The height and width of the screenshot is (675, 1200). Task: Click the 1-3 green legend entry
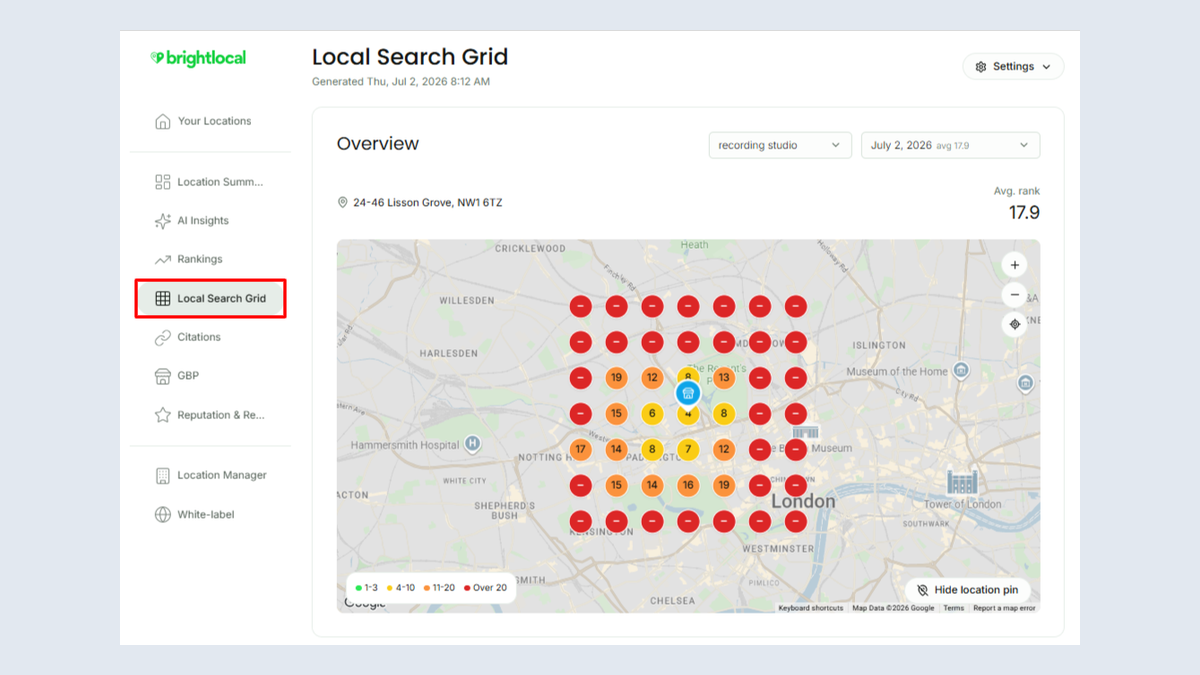click(x=367, y=588)
